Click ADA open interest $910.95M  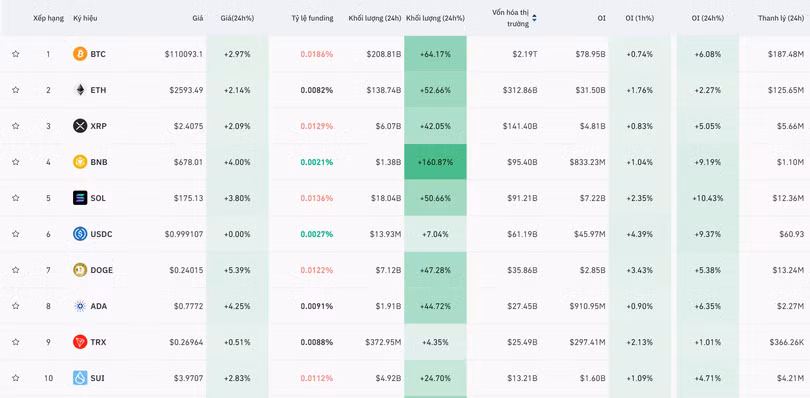588,306
